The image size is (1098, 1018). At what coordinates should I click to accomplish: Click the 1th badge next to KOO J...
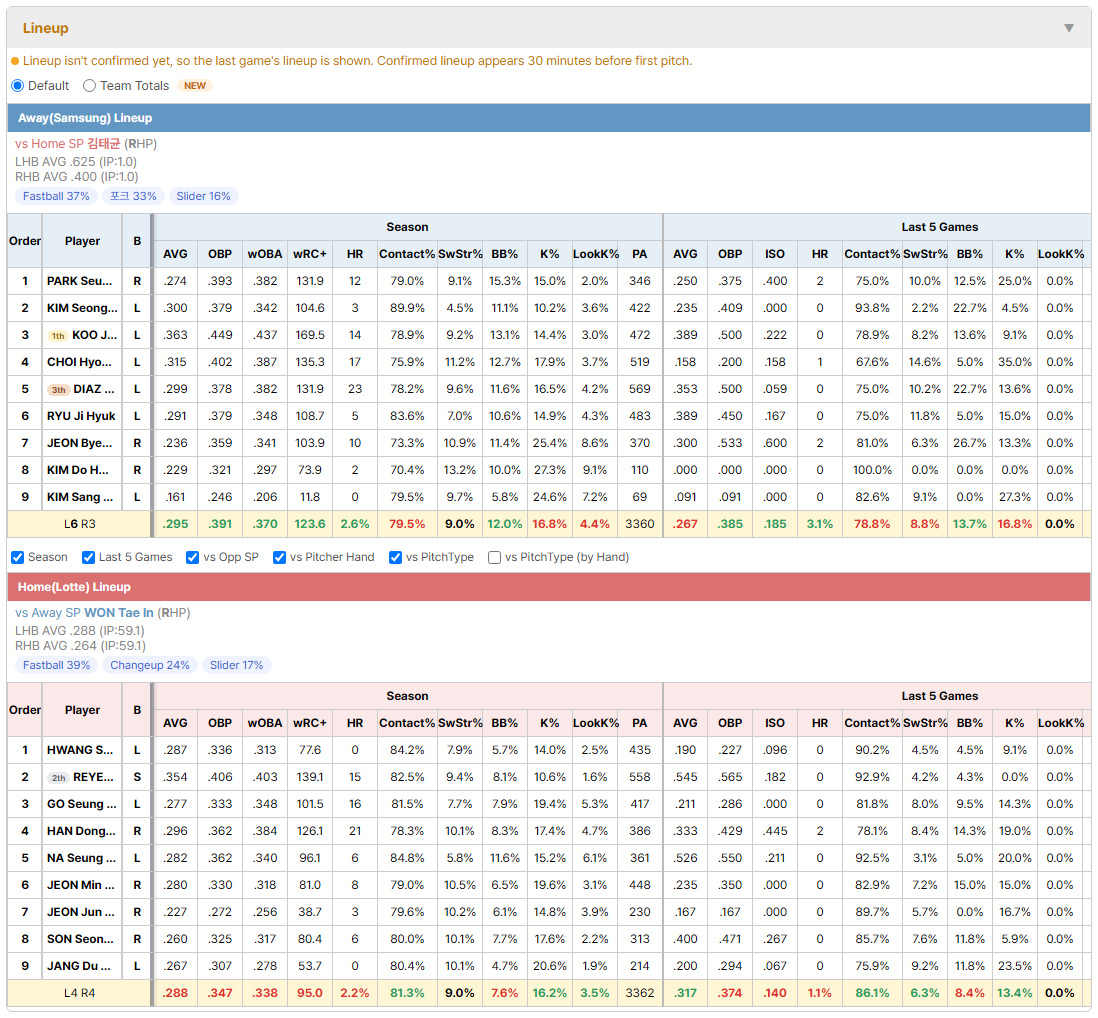pos(58,335)
